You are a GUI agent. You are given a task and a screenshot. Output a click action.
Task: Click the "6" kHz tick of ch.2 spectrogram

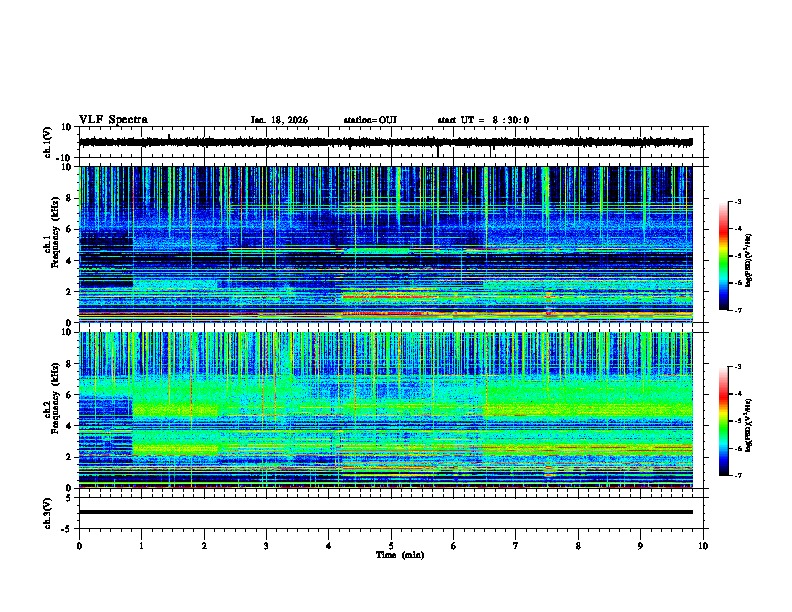tap(69, 395)
